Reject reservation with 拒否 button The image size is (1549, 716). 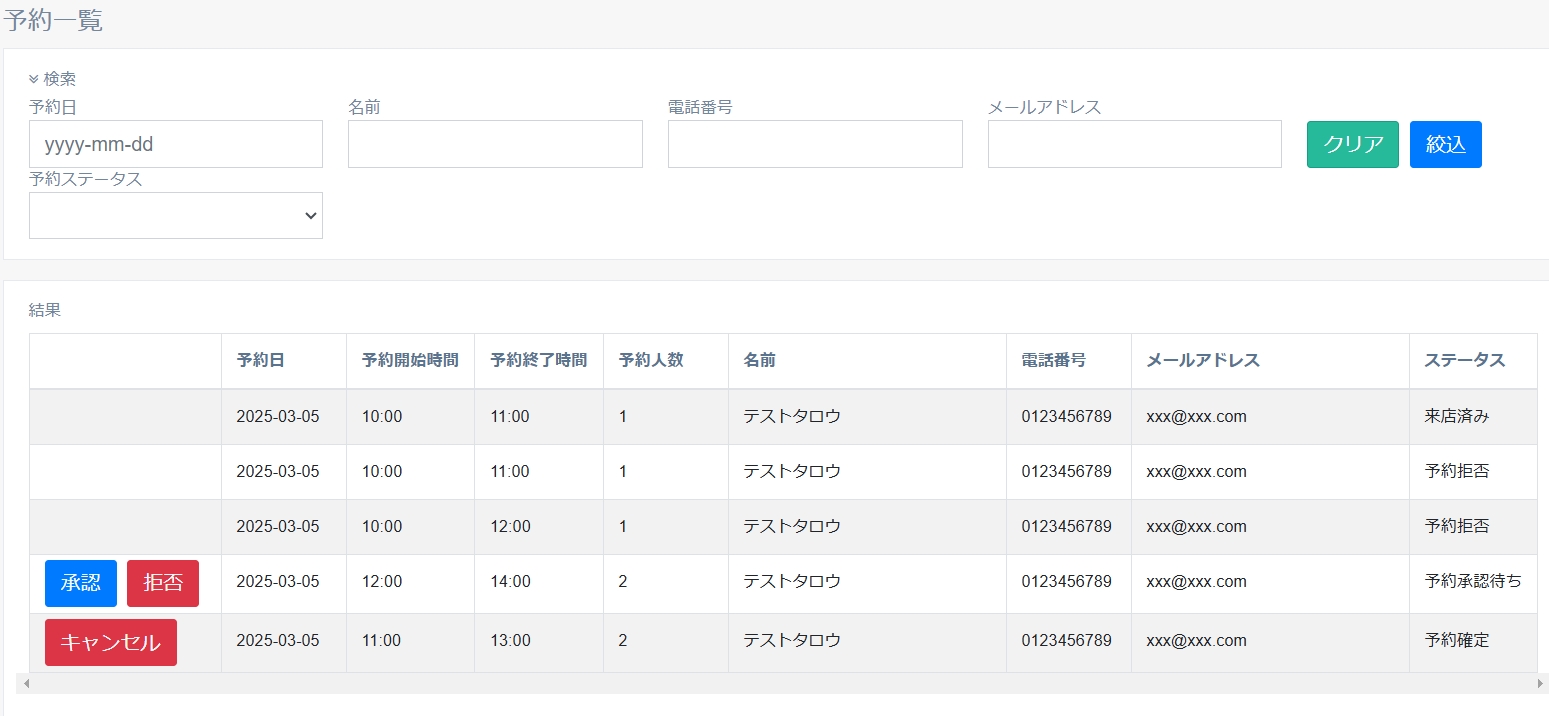coord(163,583)
